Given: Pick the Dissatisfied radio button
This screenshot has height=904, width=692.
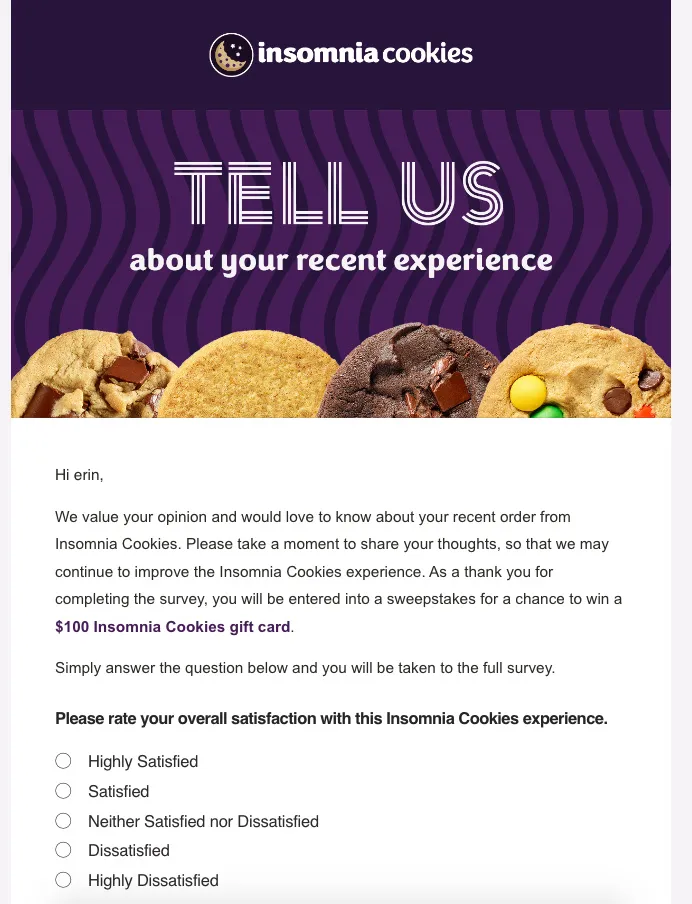Looking at the screenshot, I should pos(64,850).
